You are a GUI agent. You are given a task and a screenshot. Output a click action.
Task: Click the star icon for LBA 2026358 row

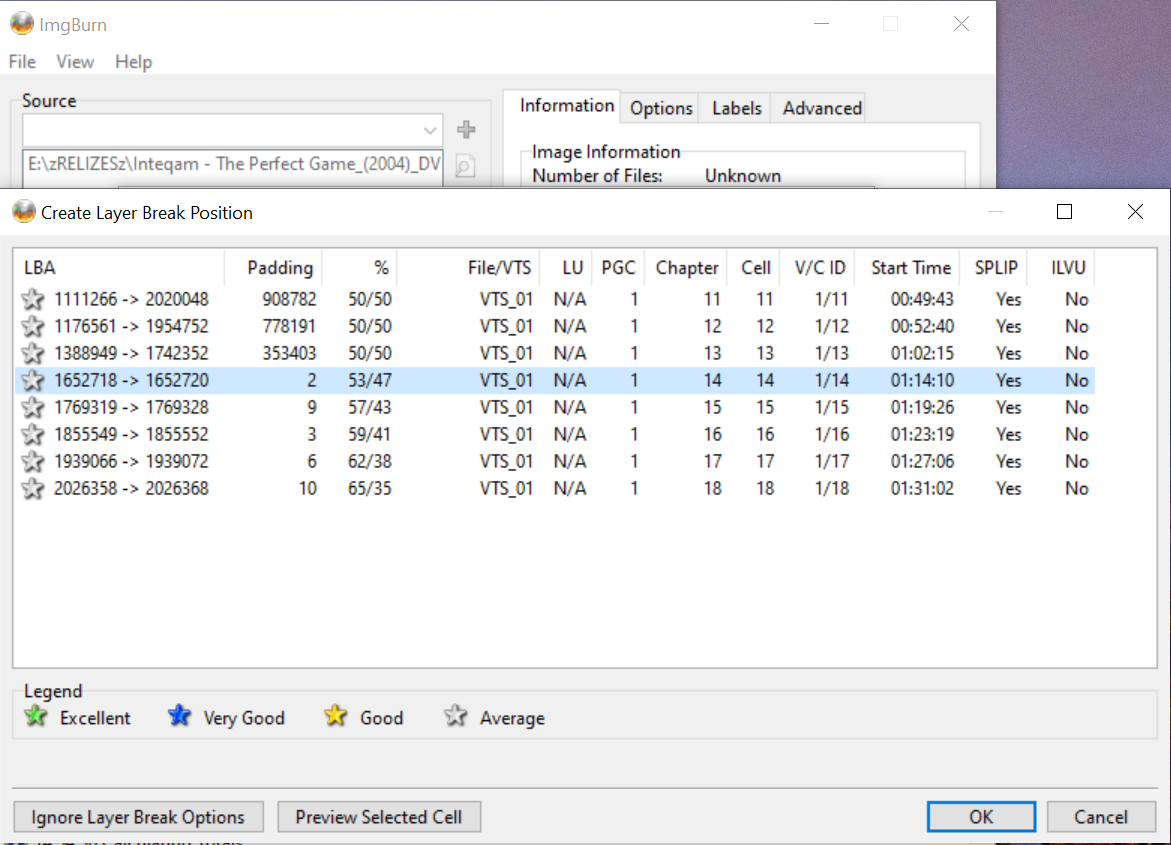coord(33,488)
